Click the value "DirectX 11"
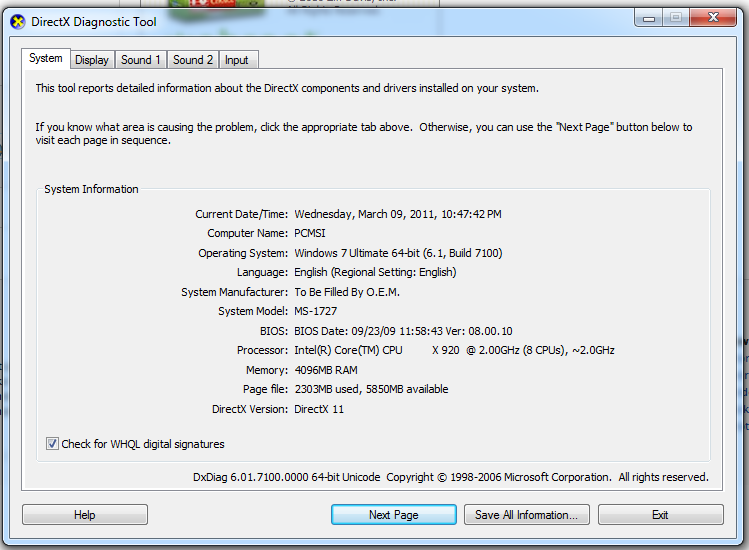The height and width of the screenshot is (550, 749). point(319,409)
